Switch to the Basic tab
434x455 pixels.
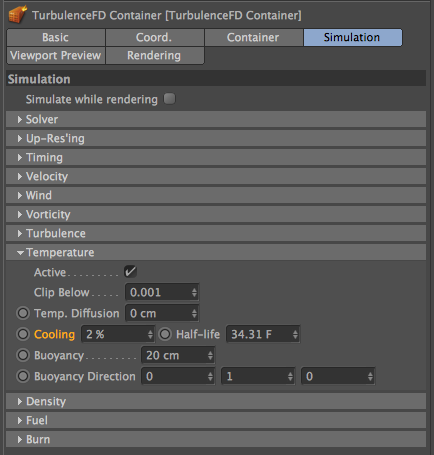click(x=56, y=37)
